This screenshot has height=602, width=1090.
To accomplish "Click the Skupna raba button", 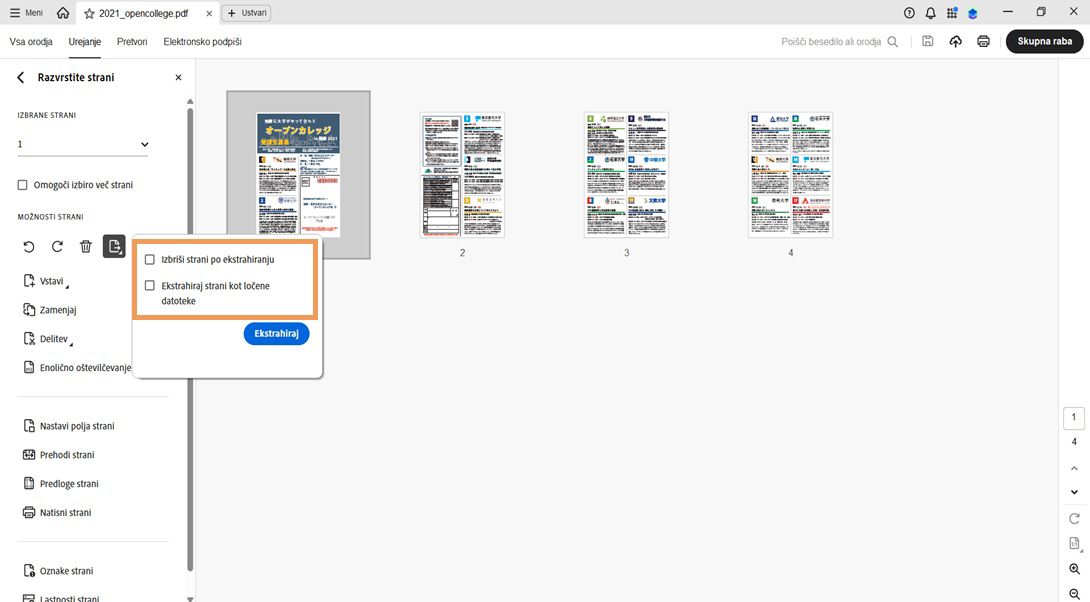I will 1044,41.
